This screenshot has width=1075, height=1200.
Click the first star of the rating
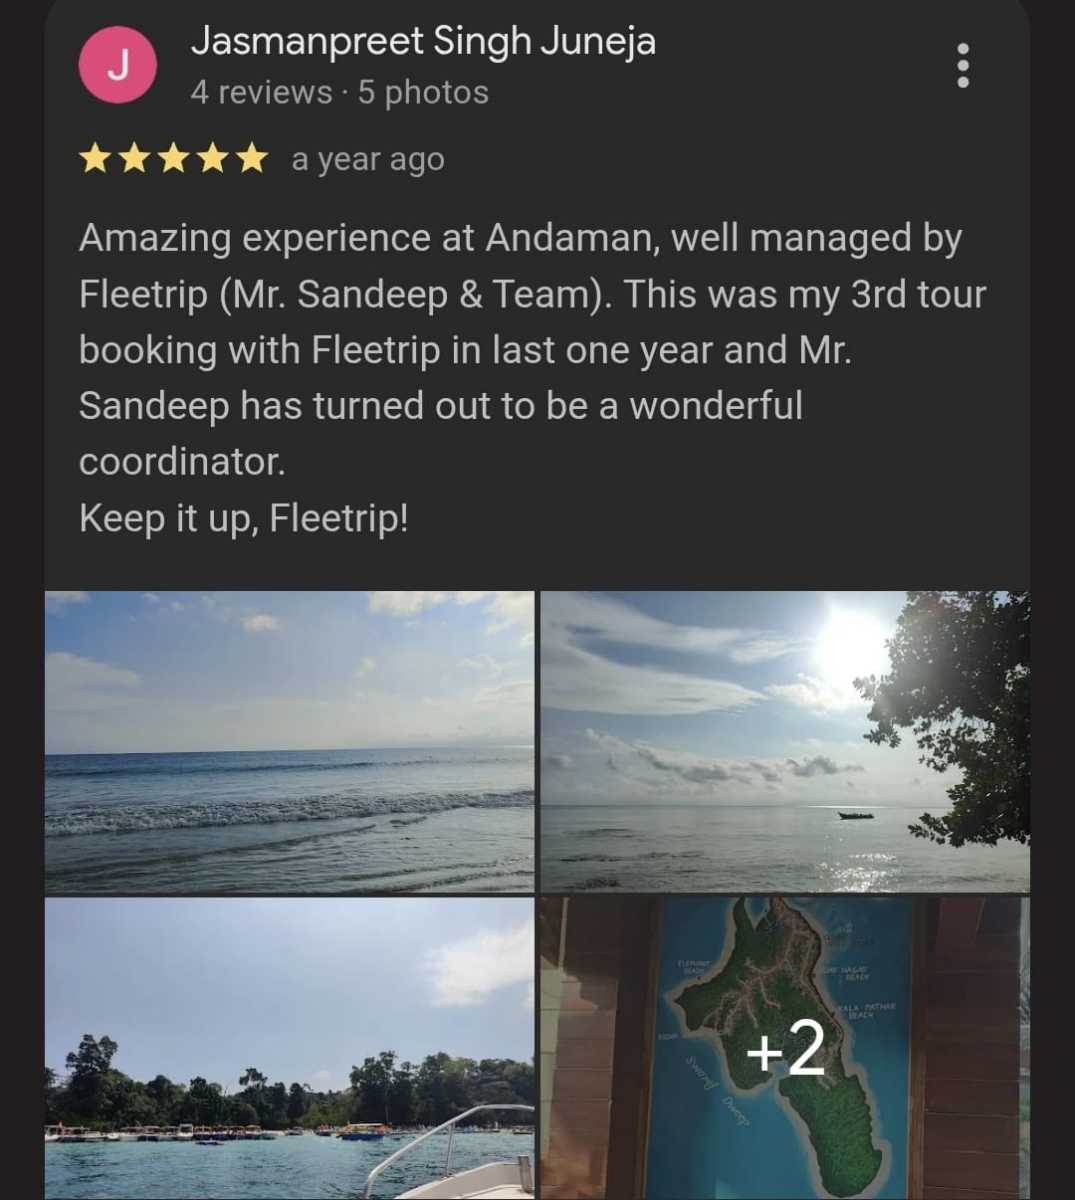coord(95,159)
